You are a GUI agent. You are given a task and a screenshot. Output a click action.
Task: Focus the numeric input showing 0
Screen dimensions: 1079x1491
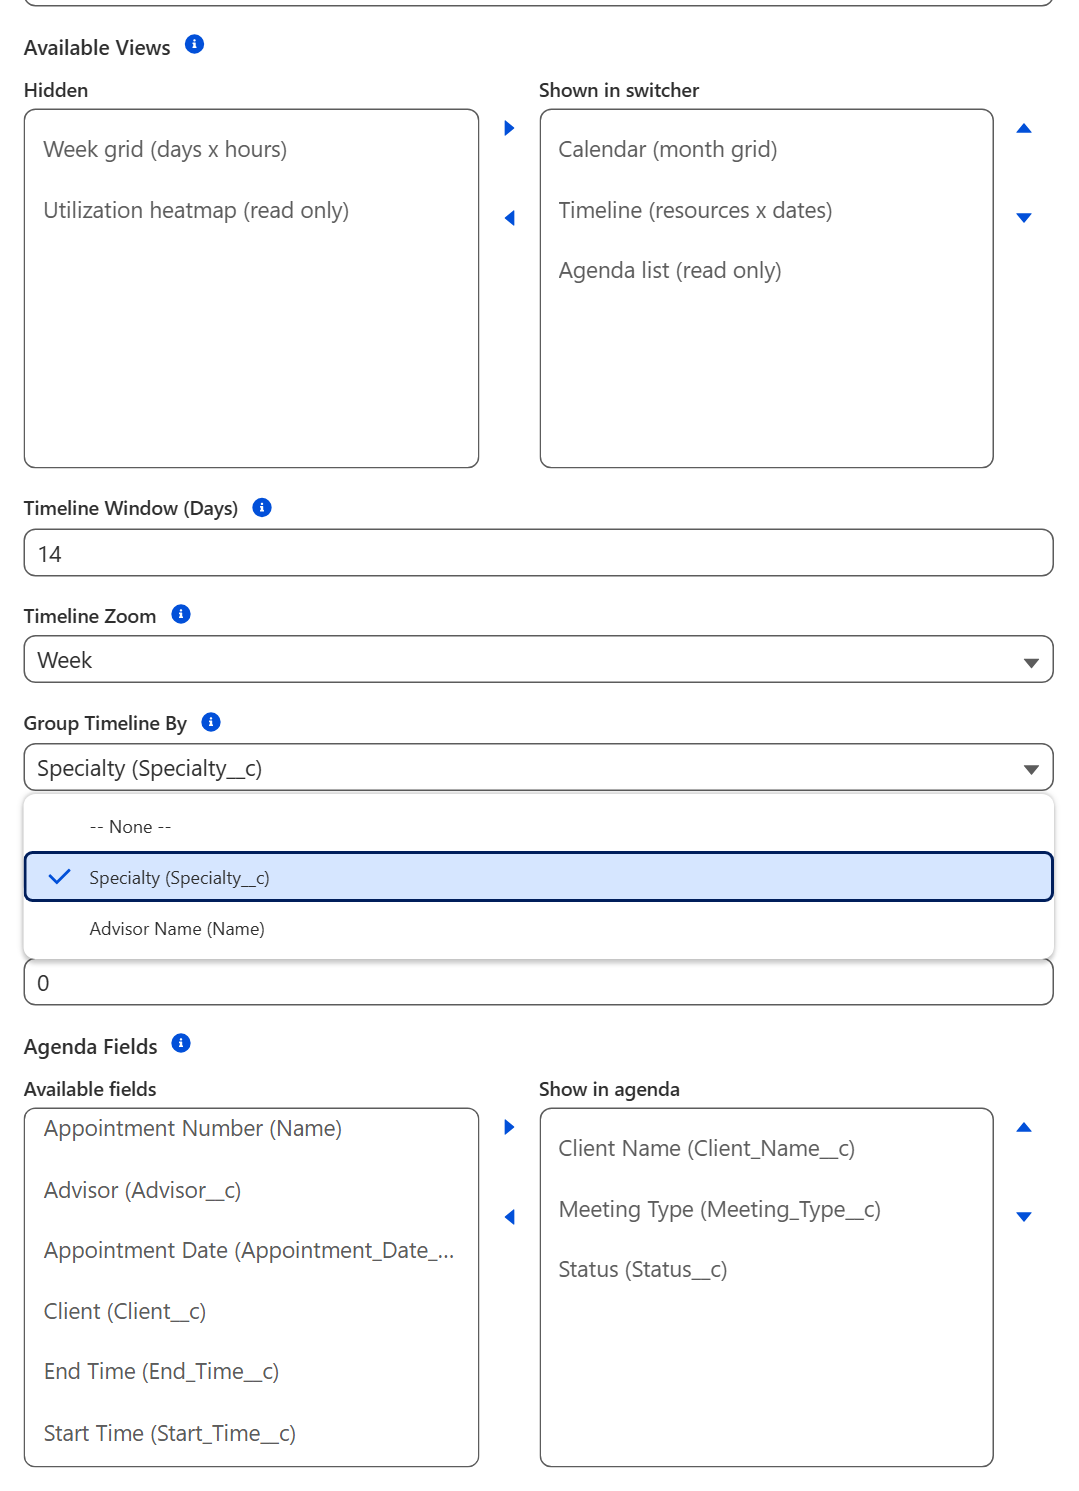tap(538, 982)
